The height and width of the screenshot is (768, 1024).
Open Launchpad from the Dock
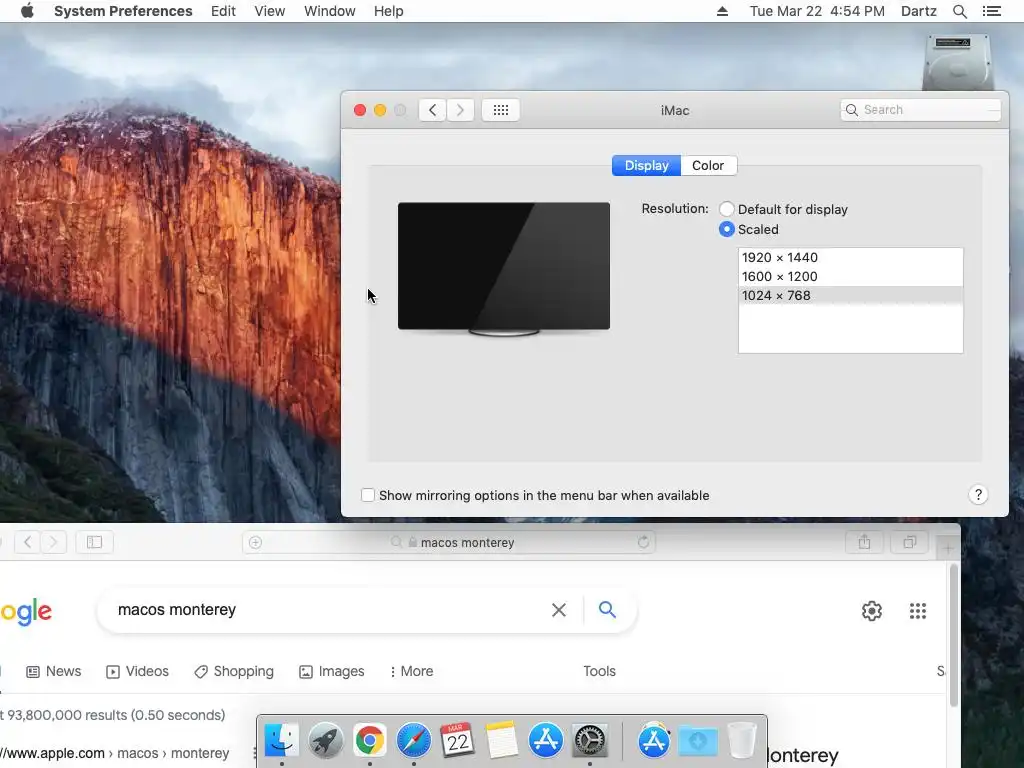(x=326, y=741)
